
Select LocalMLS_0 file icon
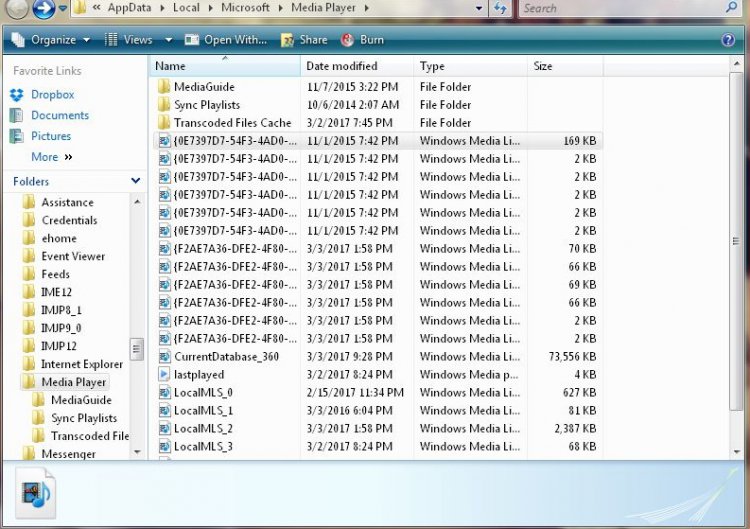164,393
